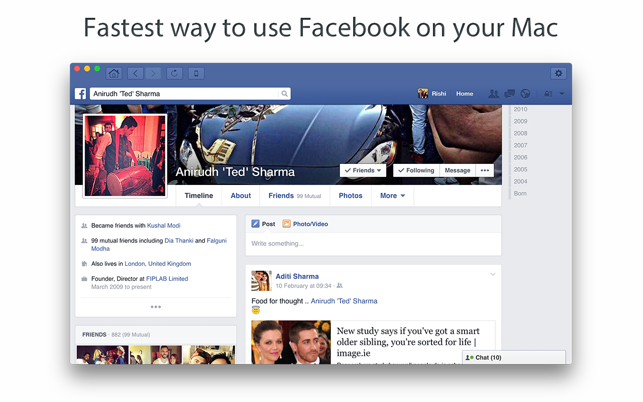Image resolution: width=643 pixels, height=402 pixels.
Task: Expand the More tab dropdown
Action: (392, 196)
